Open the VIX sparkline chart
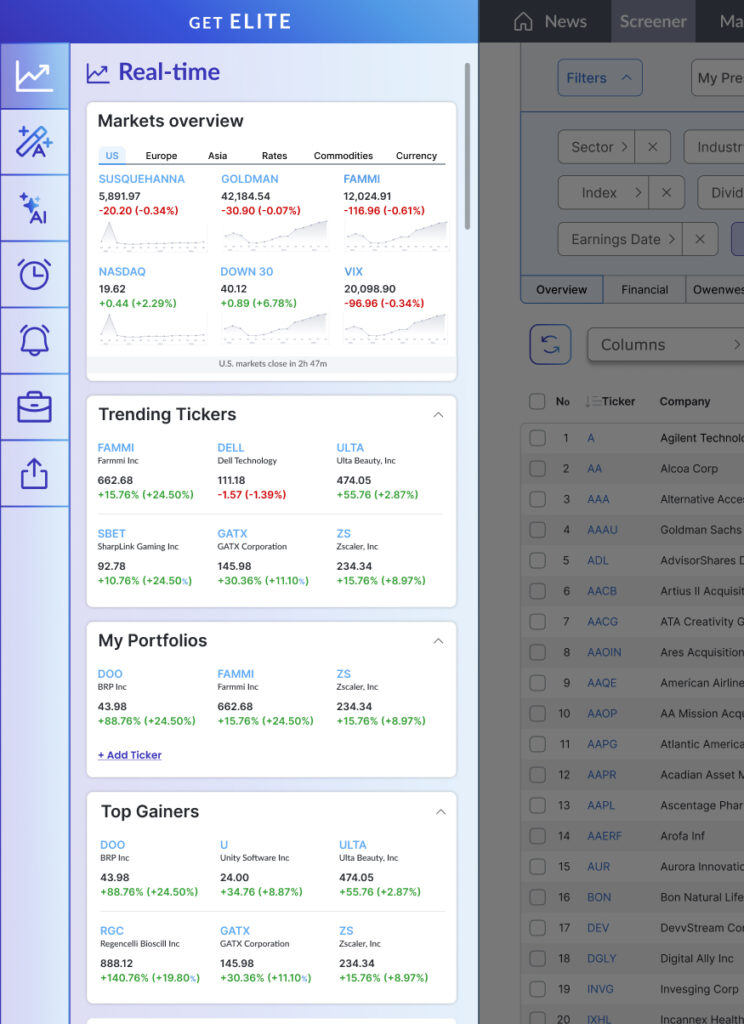 (396, 328)
